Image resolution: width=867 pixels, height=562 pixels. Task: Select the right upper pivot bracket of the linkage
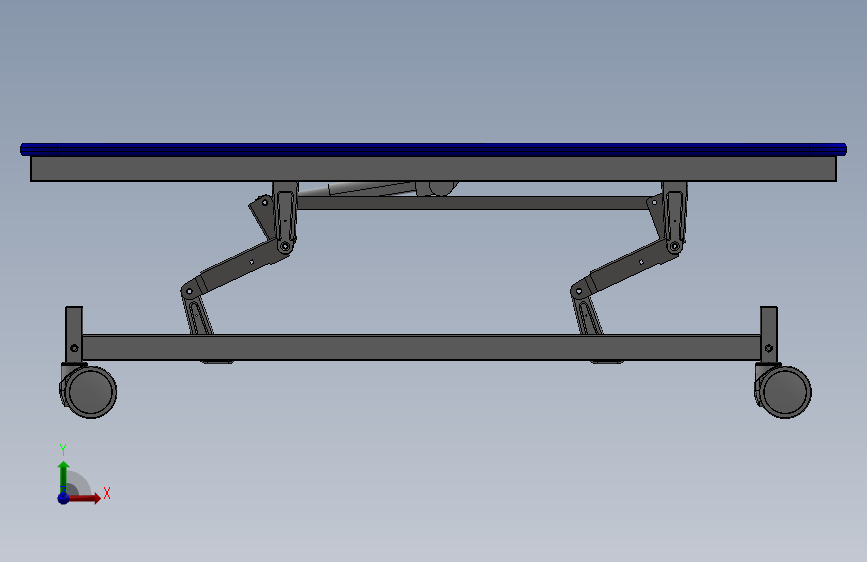click(x=675, y=216)
